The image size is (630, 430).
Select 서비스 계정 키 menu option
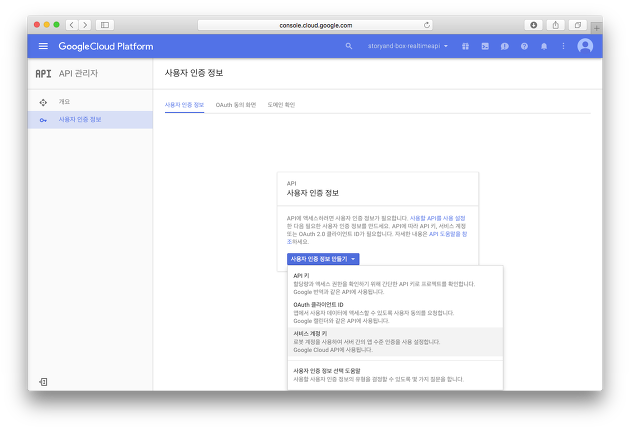pyautogui.click(x=395, y=342)
